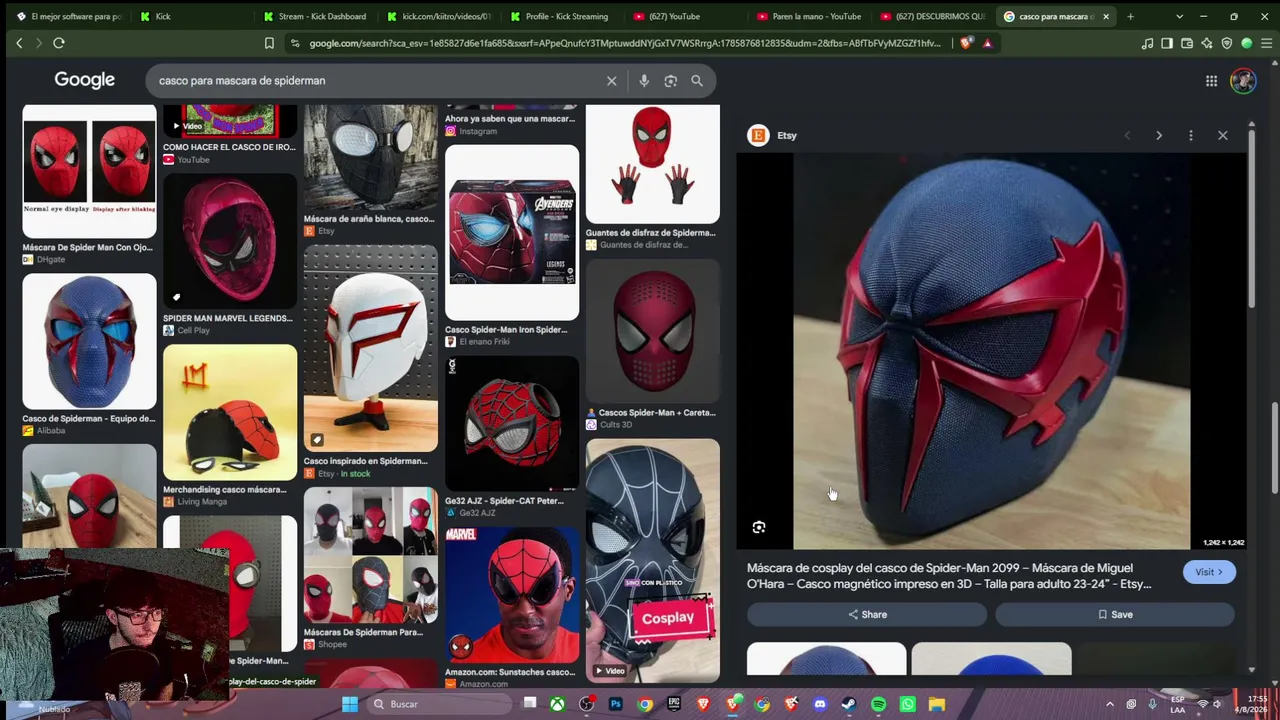Open Google Lens image search
Image resolution: width=1280 pixels, height=720 pixels.
point(670,81)
